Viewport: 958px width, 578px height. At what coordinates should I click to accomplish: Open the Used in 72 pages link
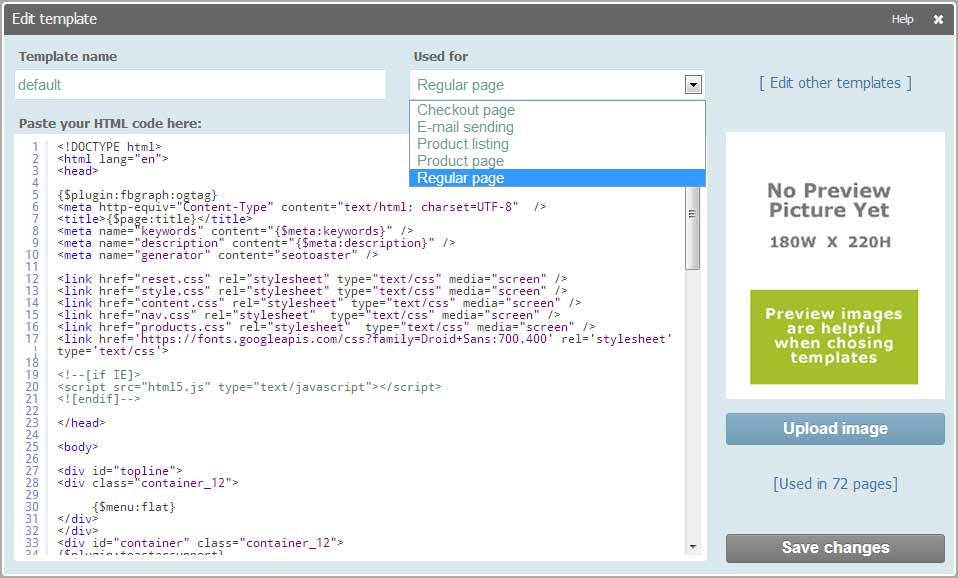(x=835, y=484)
